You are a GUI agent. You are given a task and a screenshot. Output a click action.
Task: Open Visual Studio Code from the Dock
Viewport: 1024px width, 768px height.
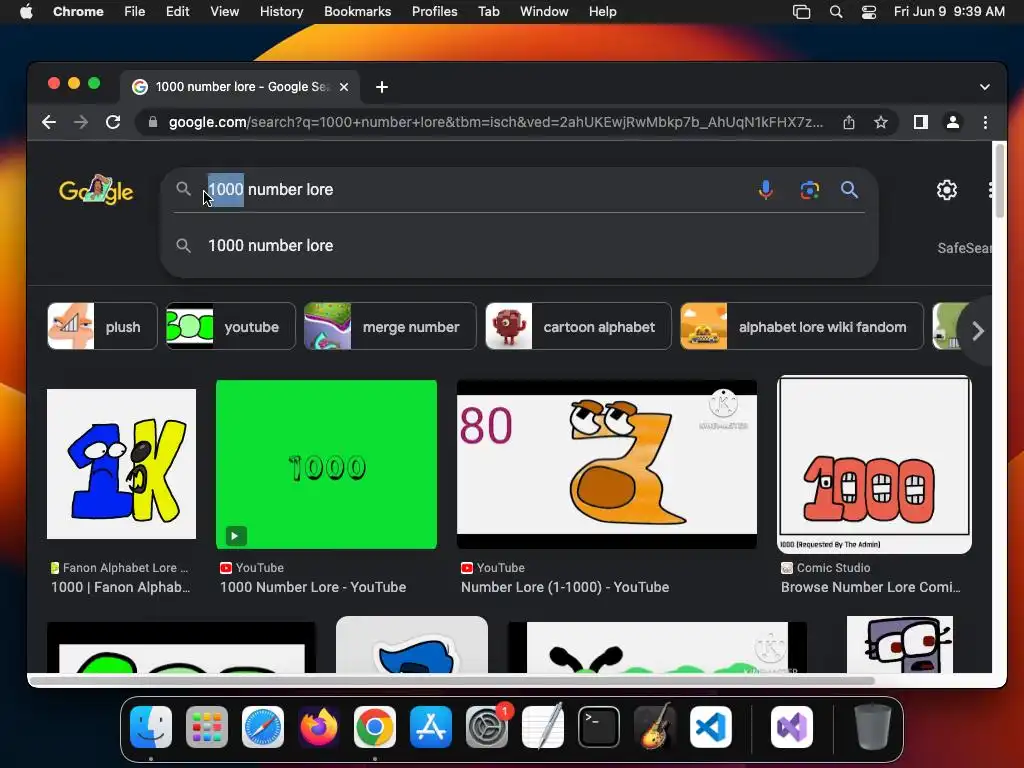point(711,727)
